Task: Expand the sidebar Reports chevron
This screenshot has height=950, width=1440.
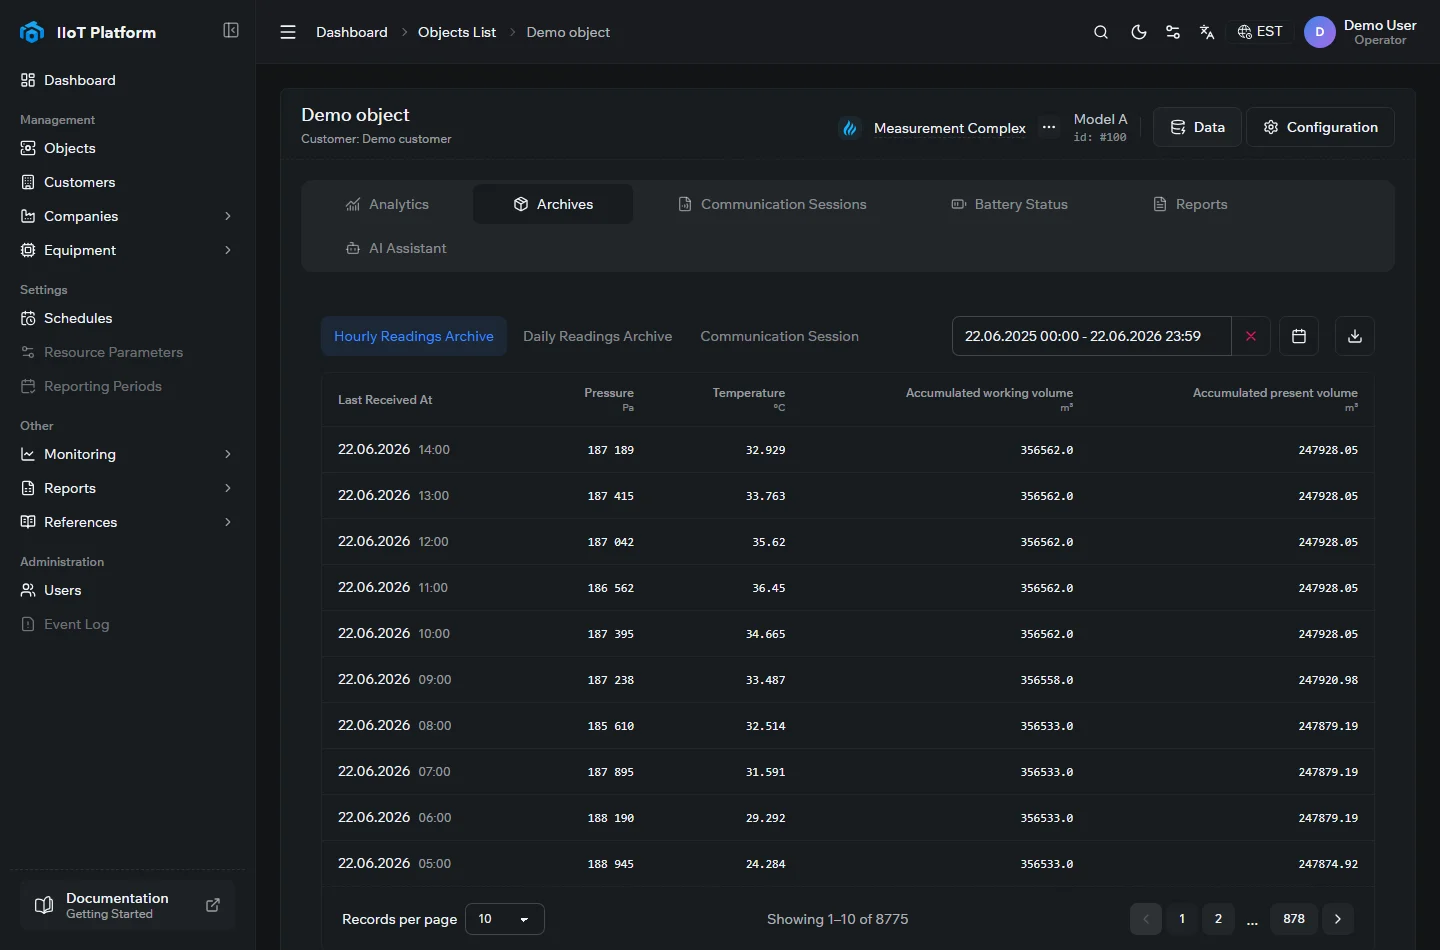Action: pos(228,488)
